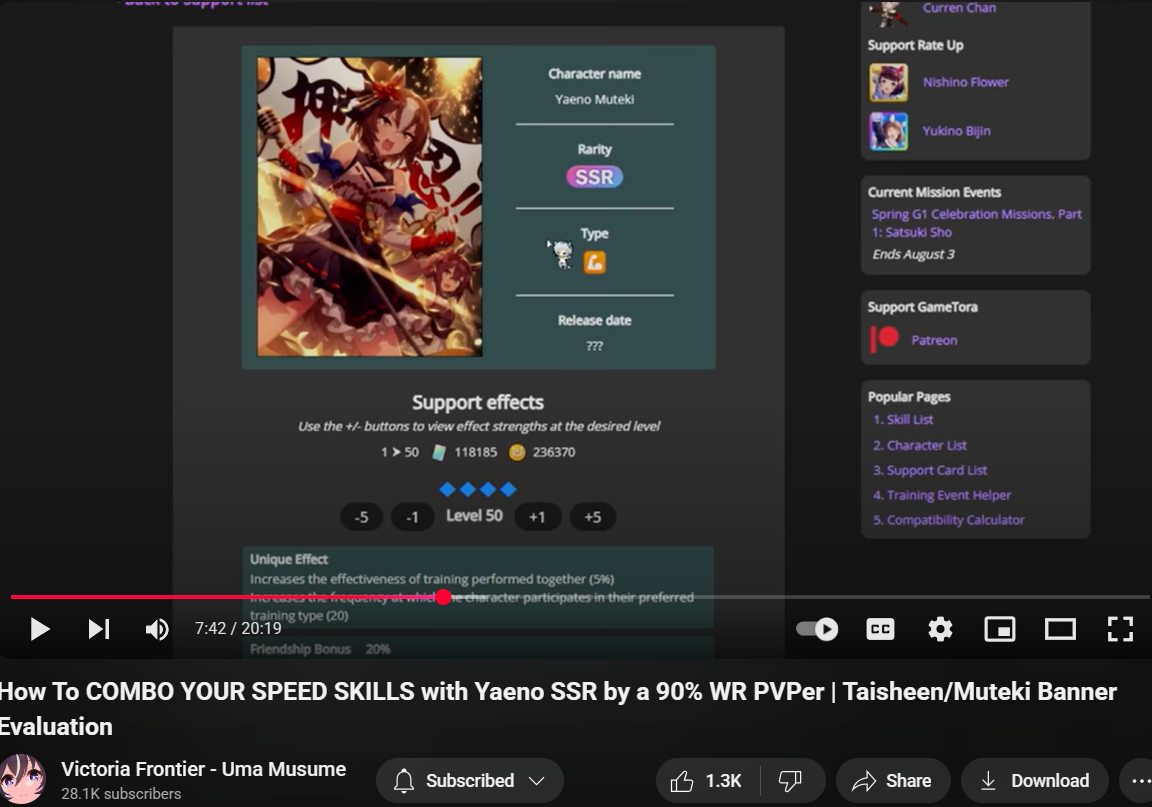Like the video with 1.3K likes
1152x807 pixels.
[x=707, y=781]
